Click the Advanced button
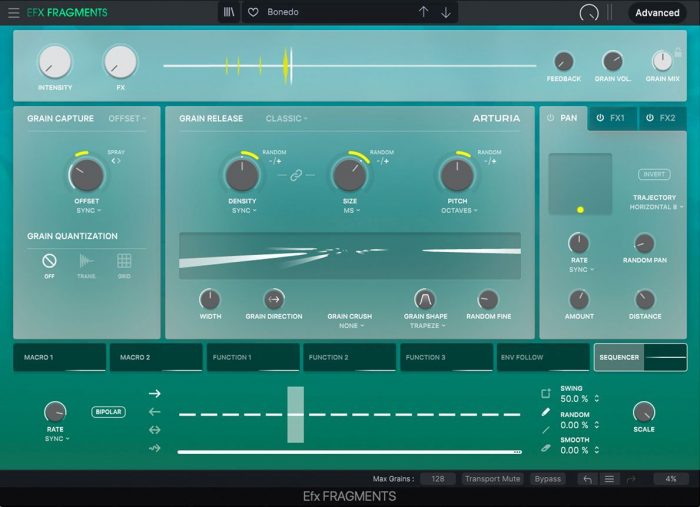Viewport: 700px width, 507px height. click(657, 13)
